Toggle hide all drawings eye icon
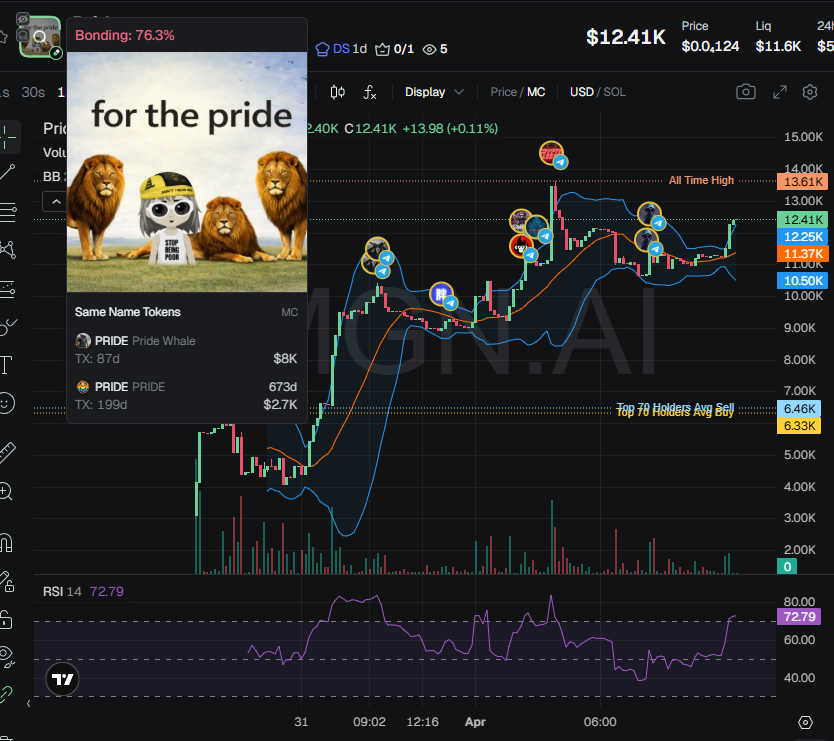834x741 pixels. pyautogui.click(x=6, y=656)
